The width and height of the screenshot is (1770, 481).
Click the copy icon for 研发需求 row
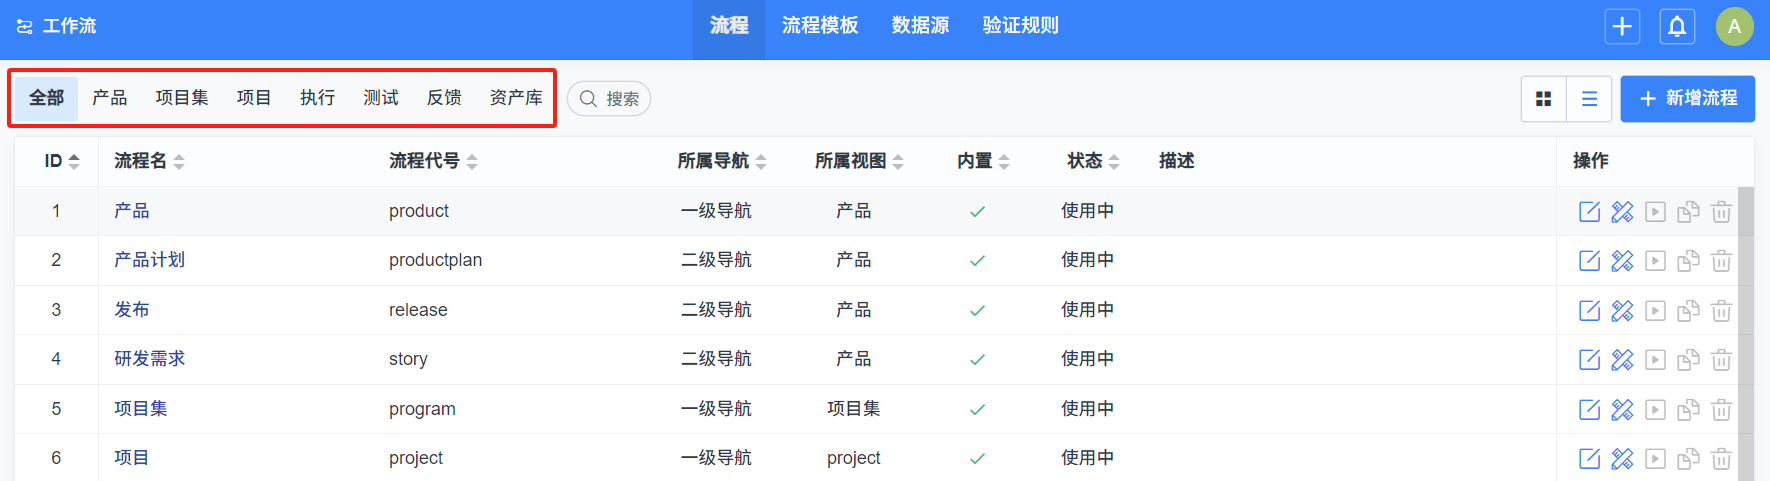click(1688, 360)
